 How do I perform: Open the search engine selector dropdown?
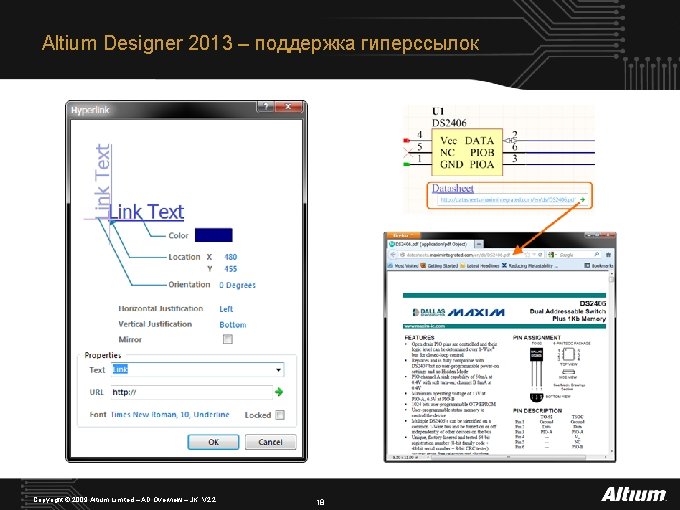tap(552, 255)
